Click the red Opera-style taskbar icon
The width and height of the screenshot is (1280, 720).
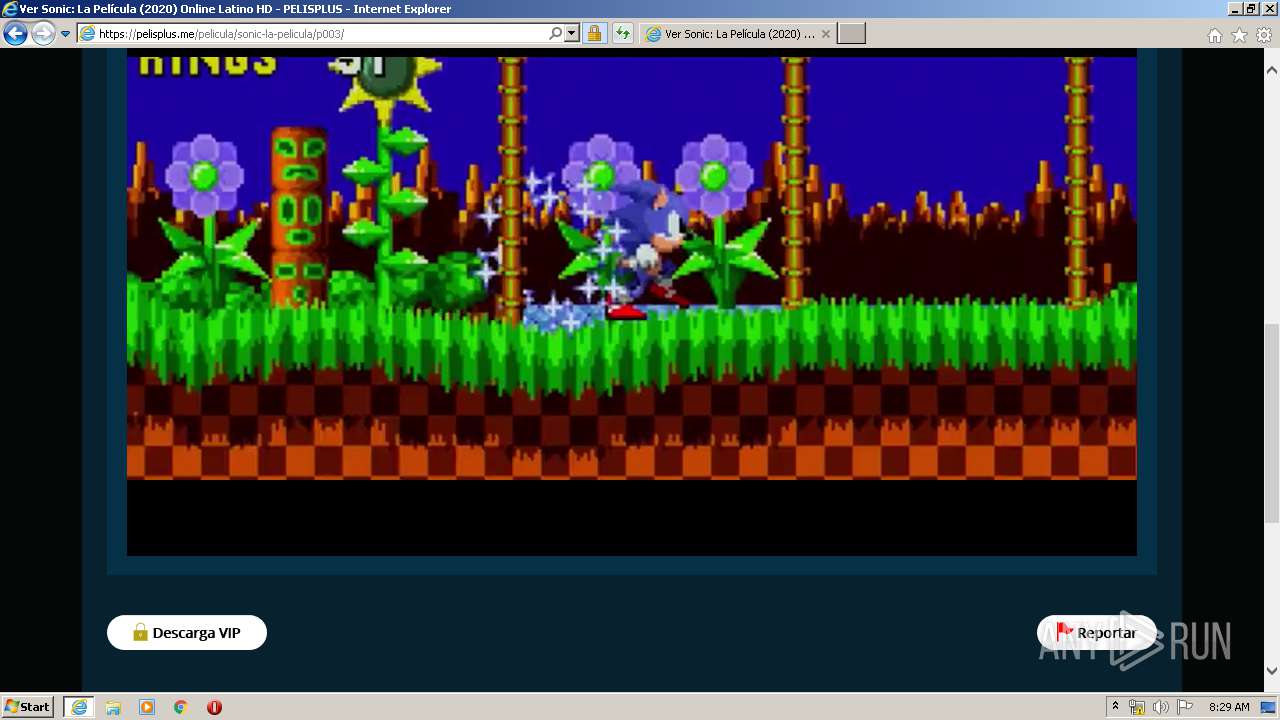[x=214, y=707]
